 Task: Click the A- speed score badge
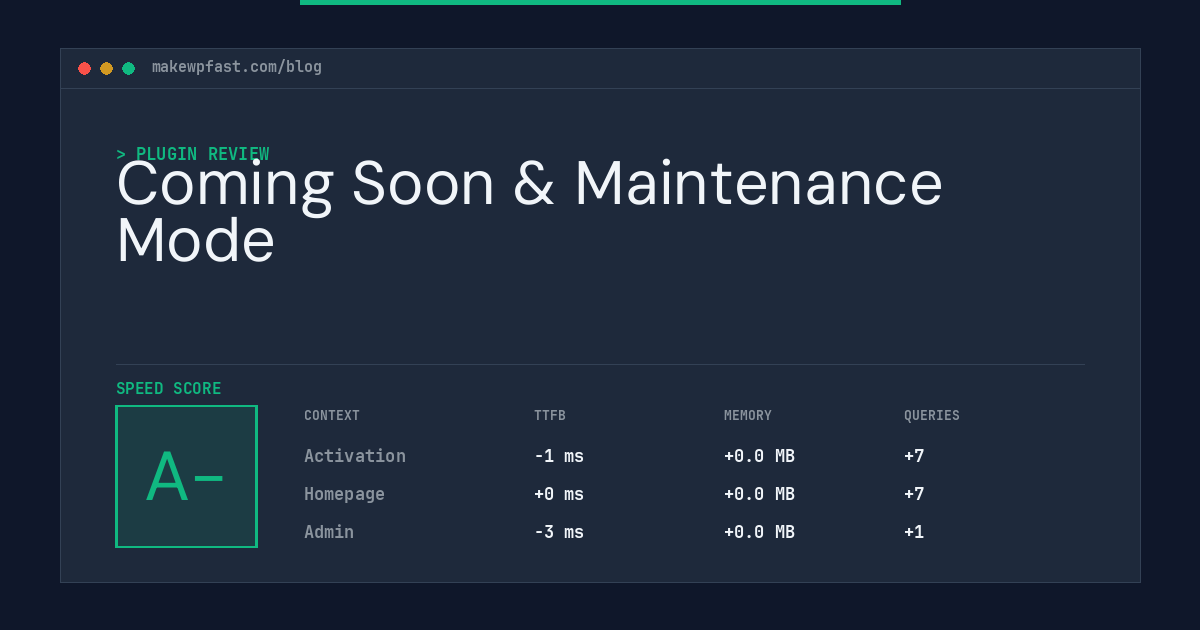point(186,476)
